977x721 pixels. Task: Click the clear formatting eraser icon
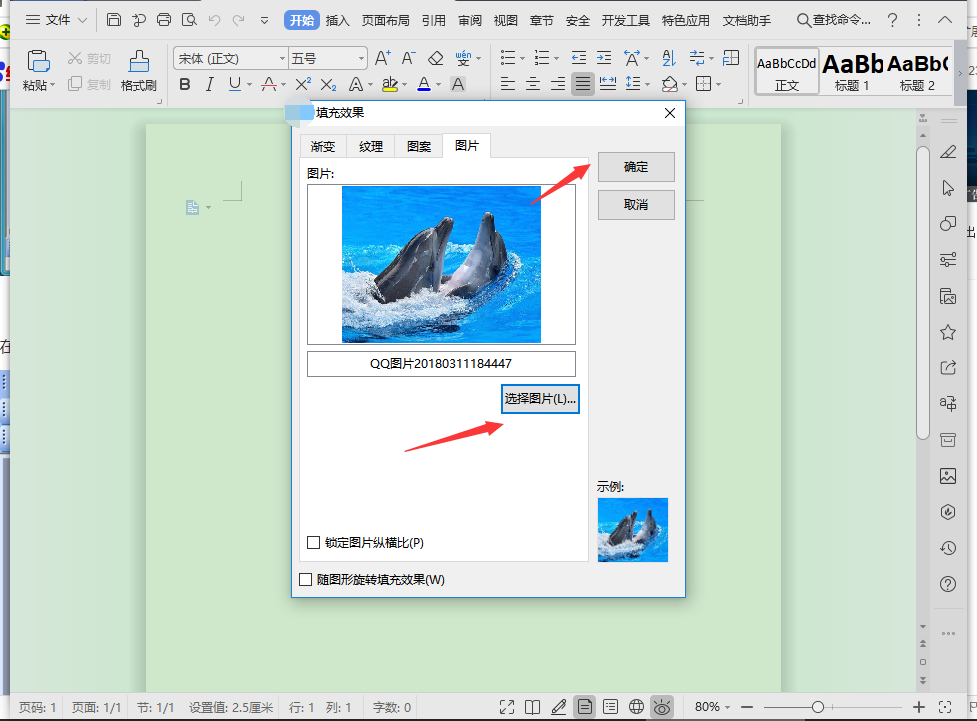point(435,59)
